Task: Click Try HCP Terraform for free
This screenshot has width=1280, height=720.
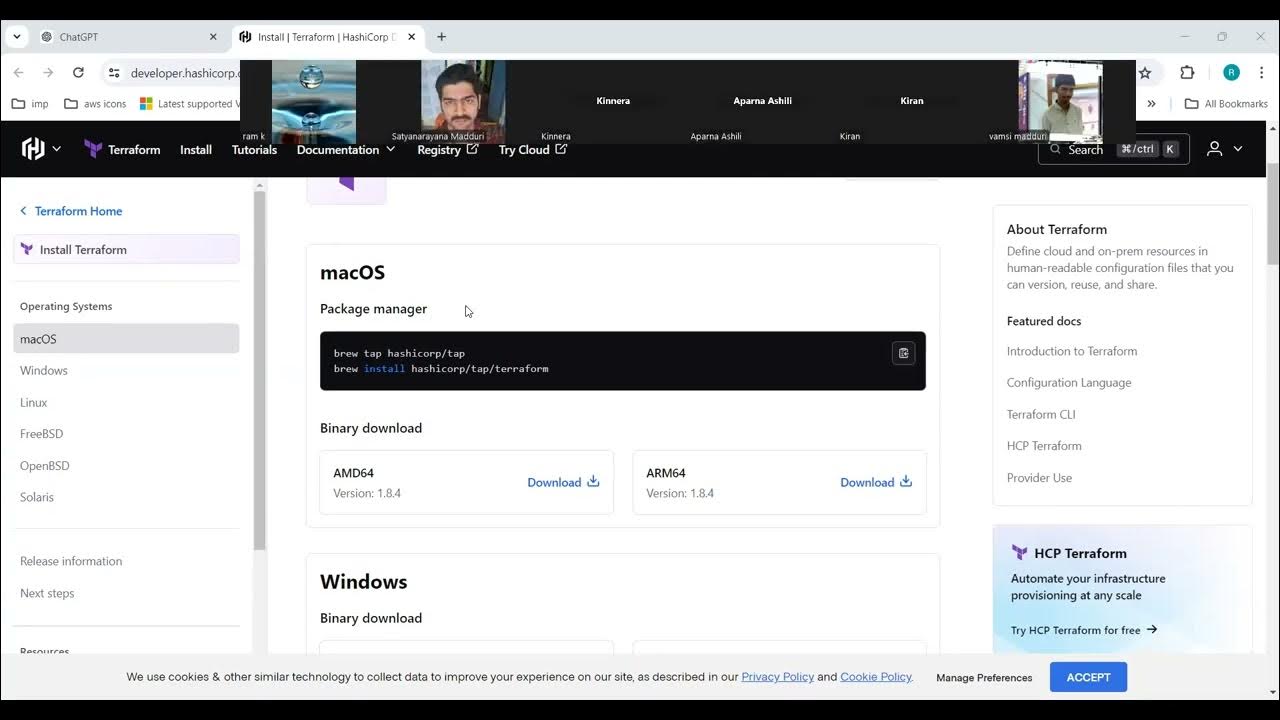Action: click(1084, 630)
